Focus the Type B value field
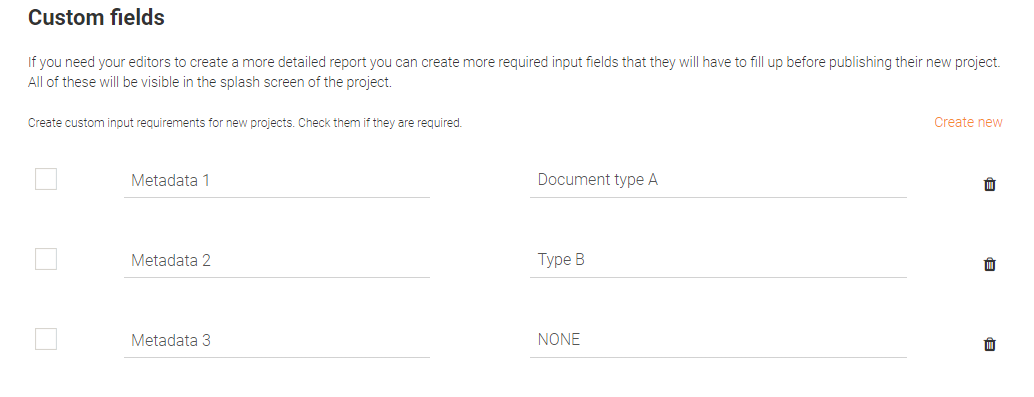1034x397 pixels. click(x=718, y=260)
